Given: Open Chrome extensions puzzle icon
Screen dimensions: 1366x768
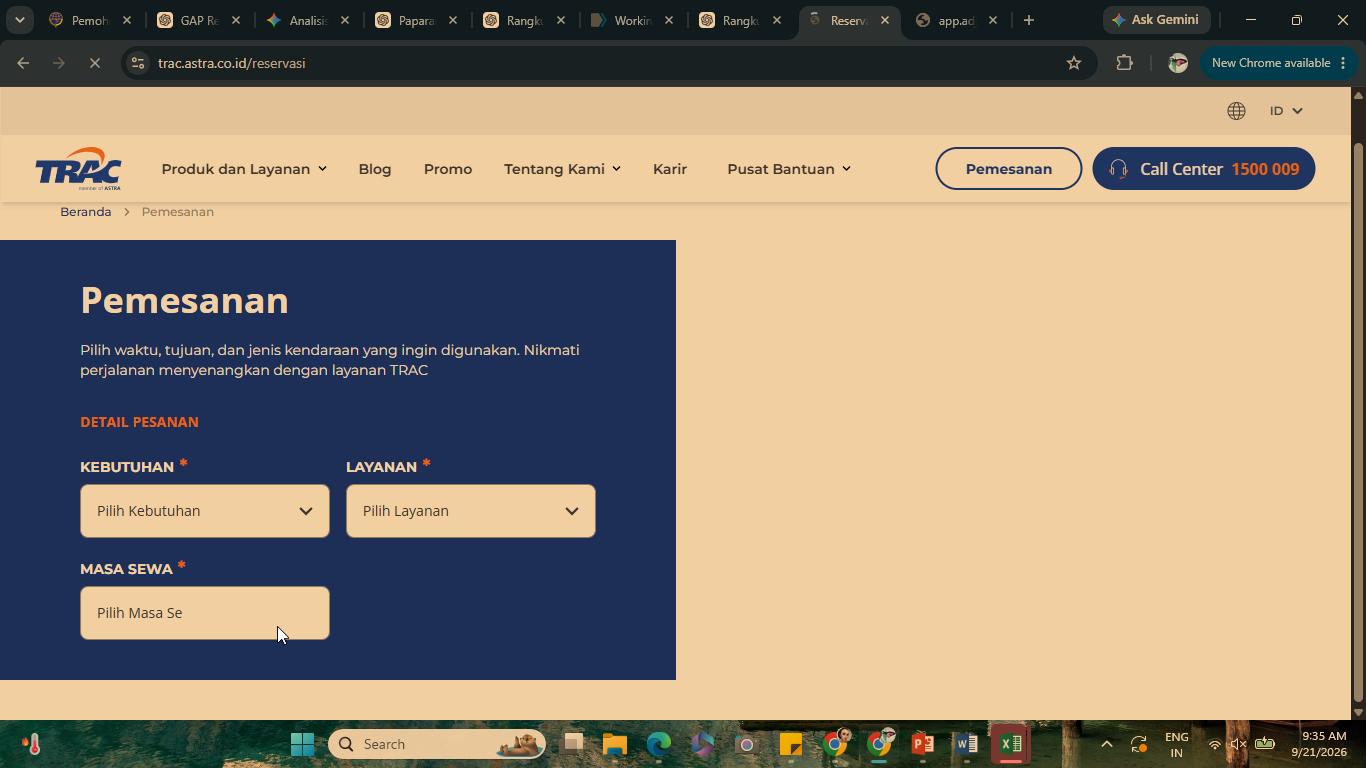Looking at the screenshot, I should click(x=1124, y=63).
